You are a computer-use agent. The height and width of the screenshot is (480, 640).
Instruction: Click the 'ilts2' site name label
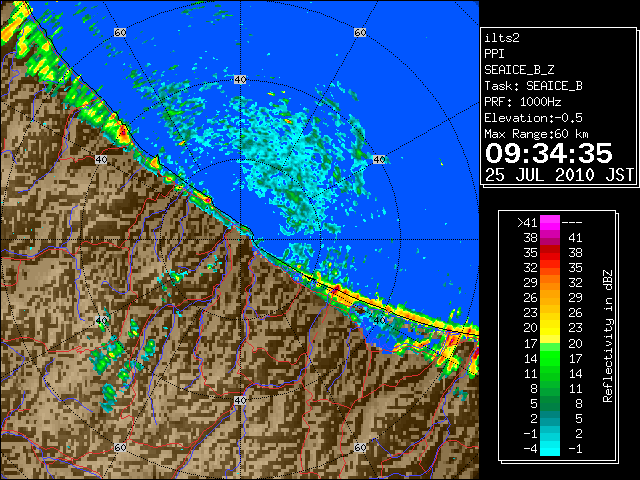click(x=502, y=38)
